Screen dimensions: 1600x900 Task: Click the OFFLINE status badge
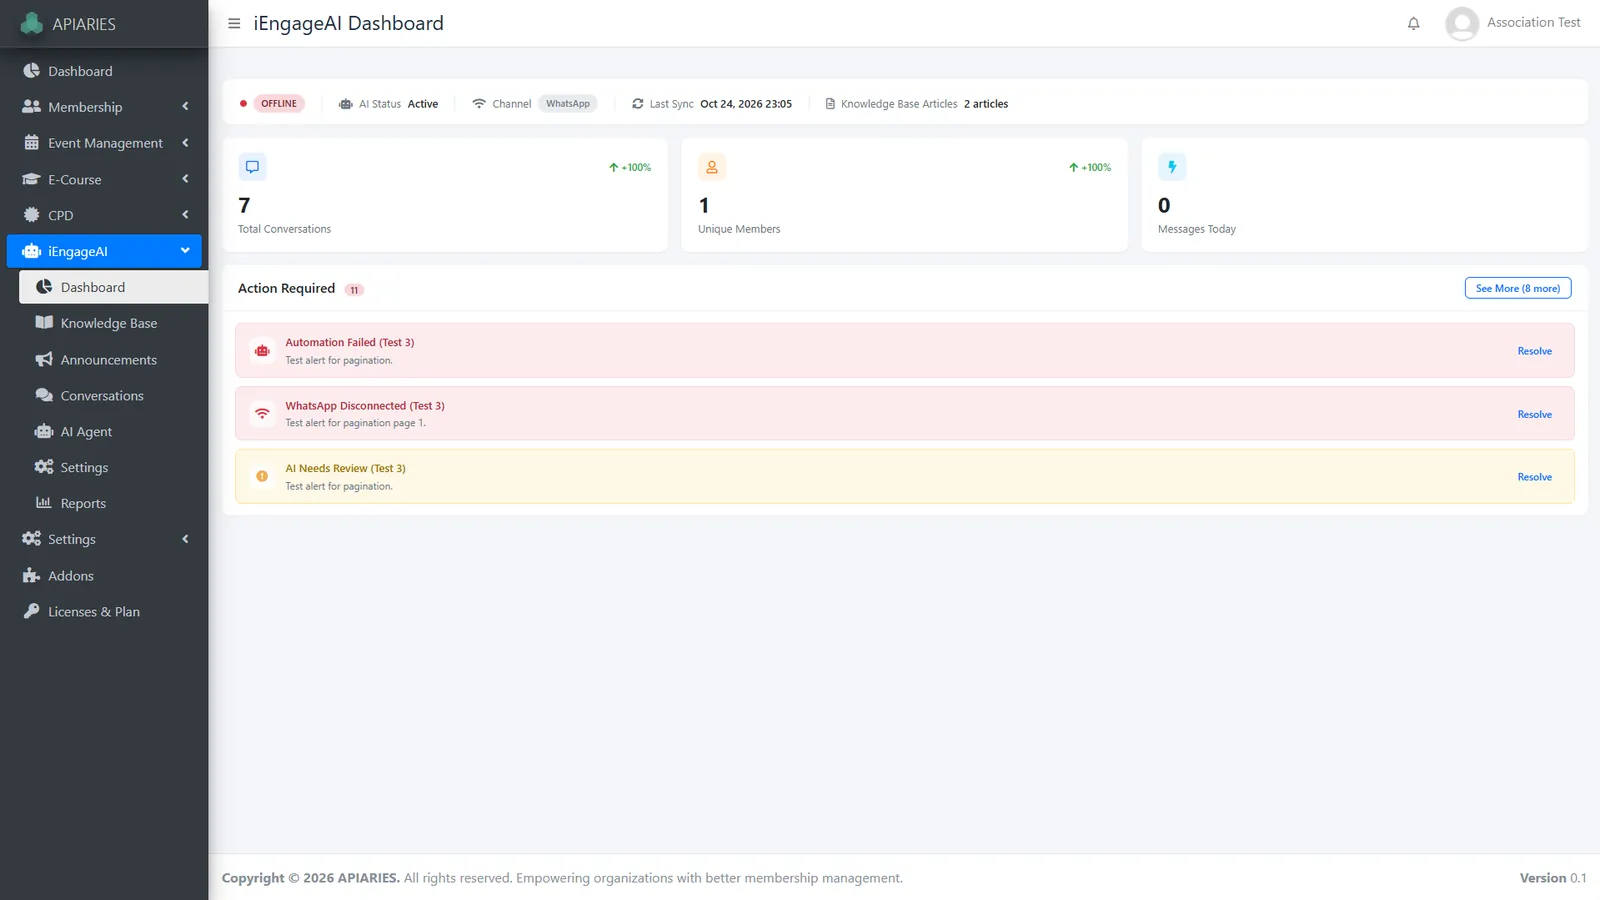point(279,104)
